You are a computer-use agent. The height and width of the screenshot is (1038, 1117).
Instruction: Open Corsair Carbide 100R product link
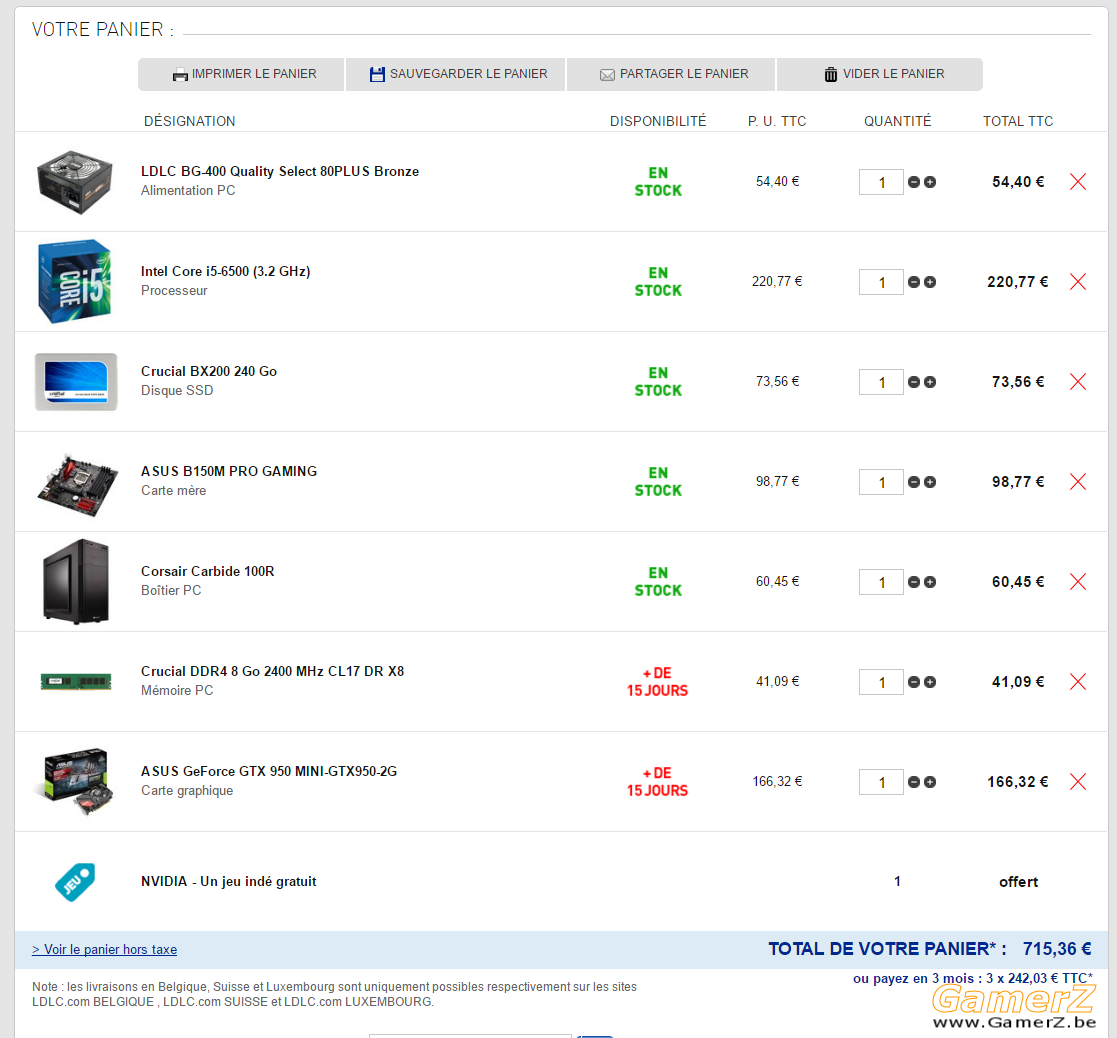pyautogui.click(x=207, y=571)
